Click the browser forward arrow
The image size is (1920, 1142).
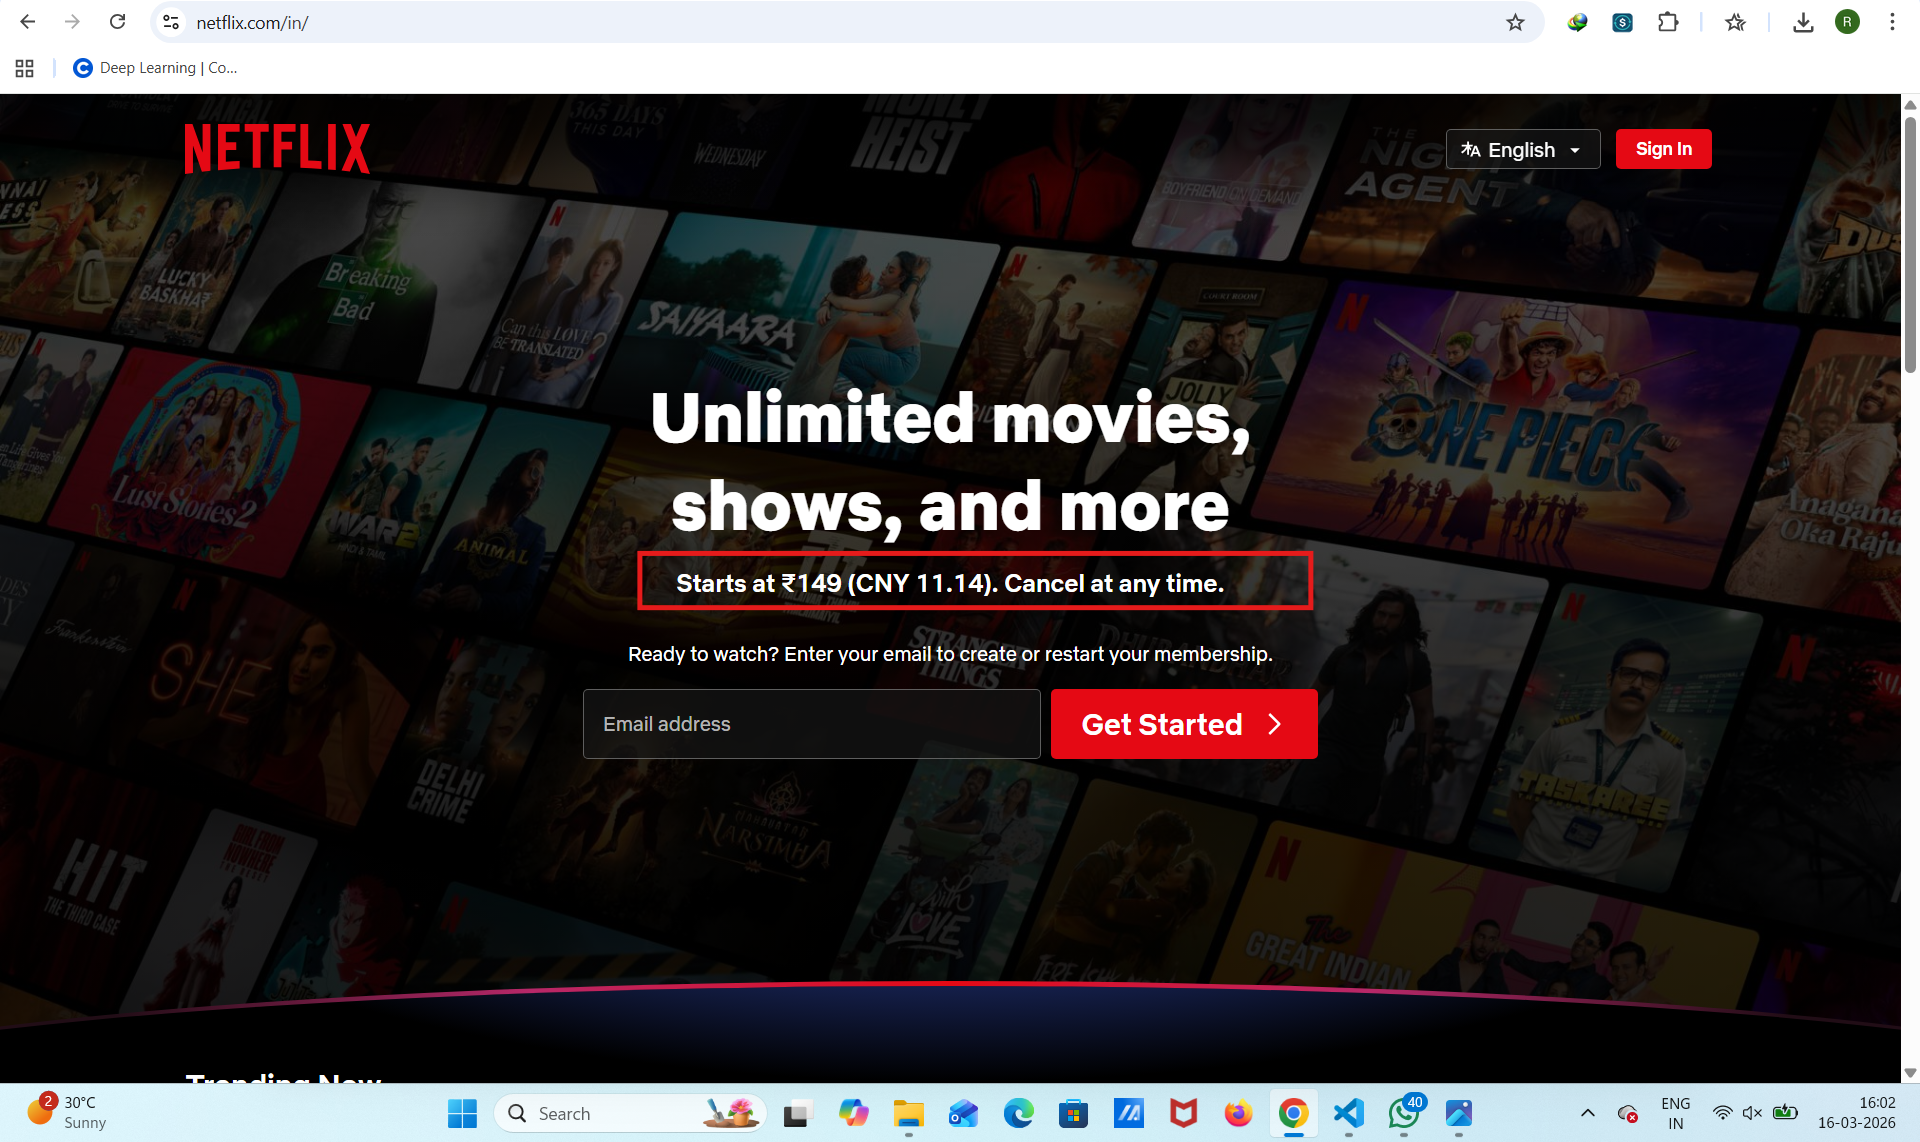click(72, 22)
